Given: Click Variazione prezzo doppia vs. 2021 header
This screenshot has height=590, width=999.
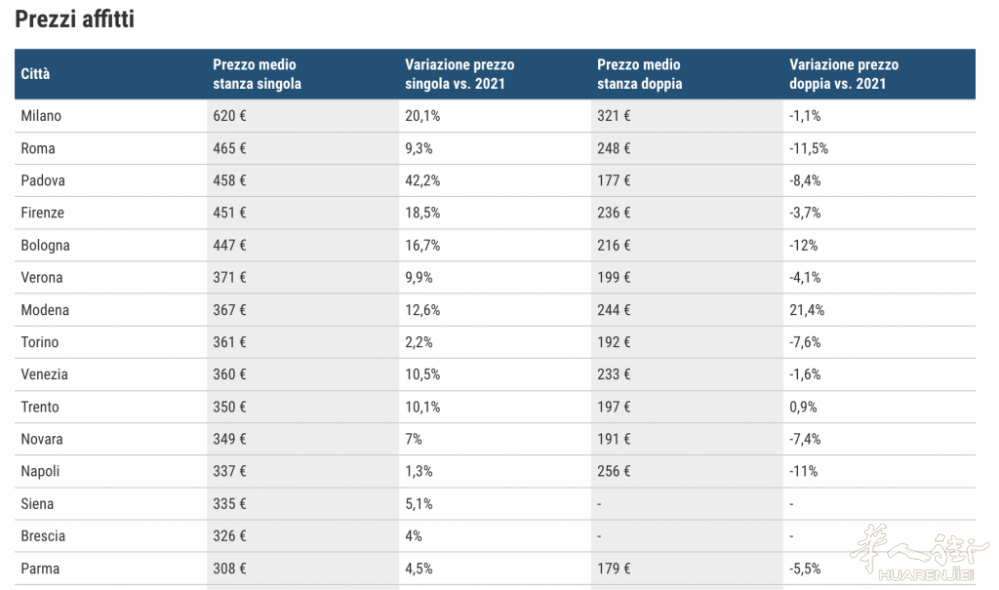Looking at the screenshot, I should [843, 74].
